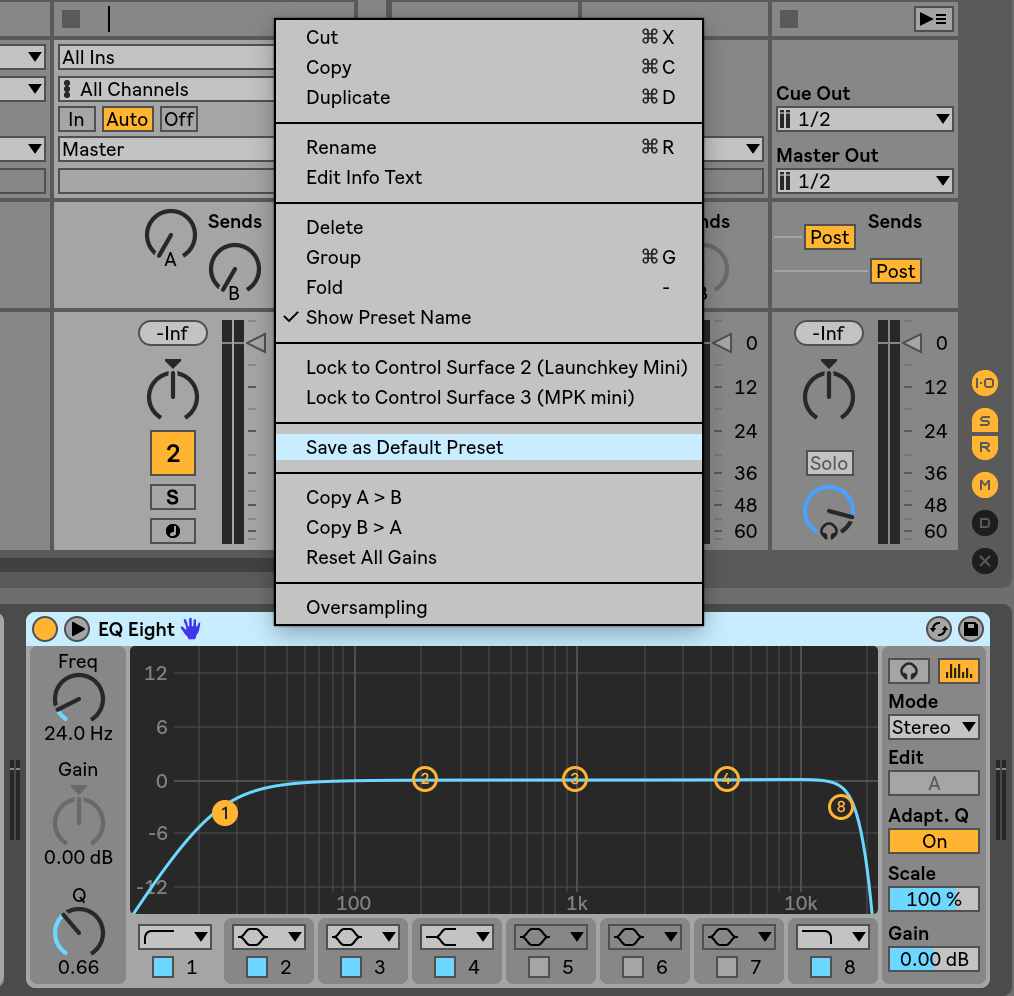Toggle the spectrum analyzer display icon
Screen dimensions: 1014x996
[958, 671]
